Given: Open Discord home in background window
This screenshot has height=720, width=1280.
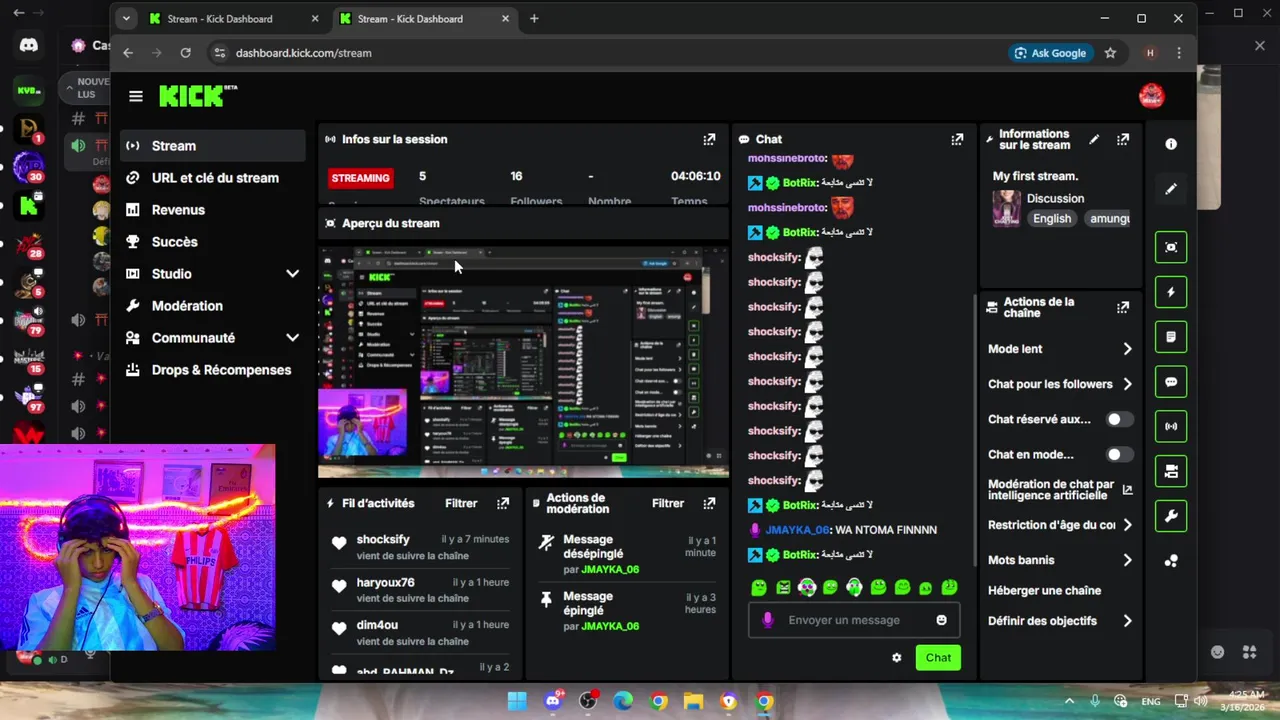Looking at the screenshot, I should coord(28,45).
